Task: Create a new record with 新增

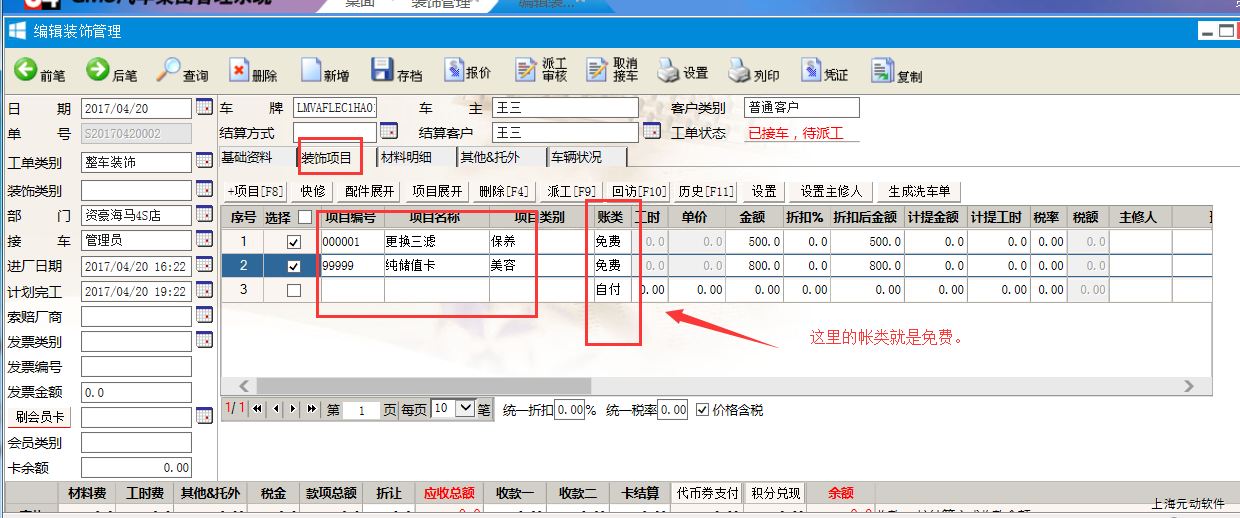Action: click(310, 71)
